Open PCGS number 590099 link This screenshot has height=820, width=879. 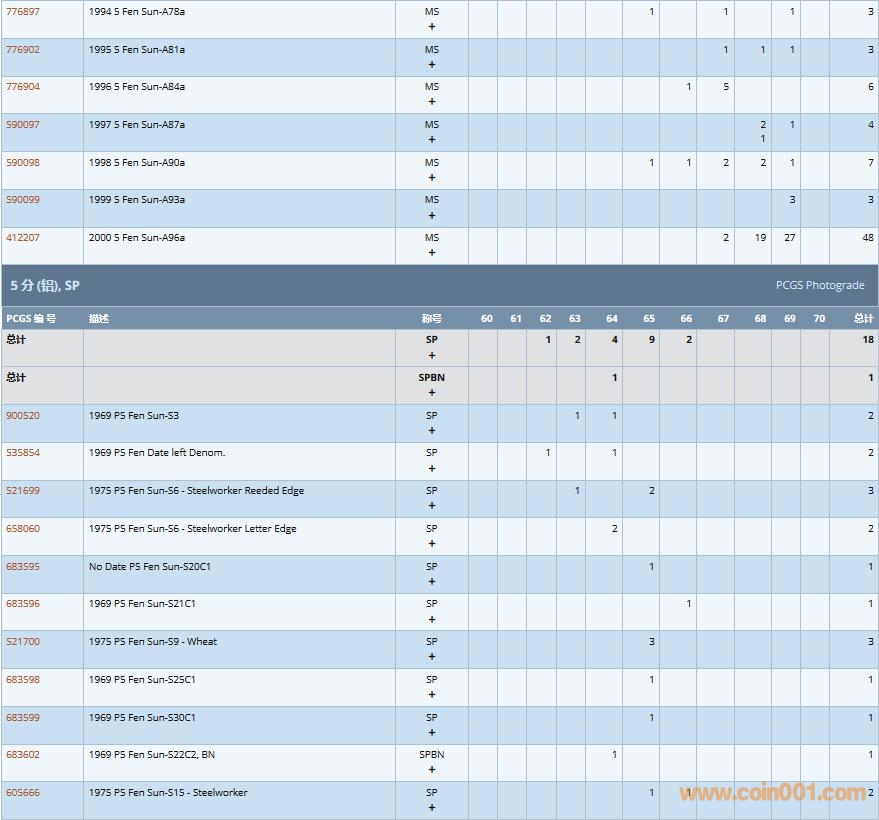point(23,199)
